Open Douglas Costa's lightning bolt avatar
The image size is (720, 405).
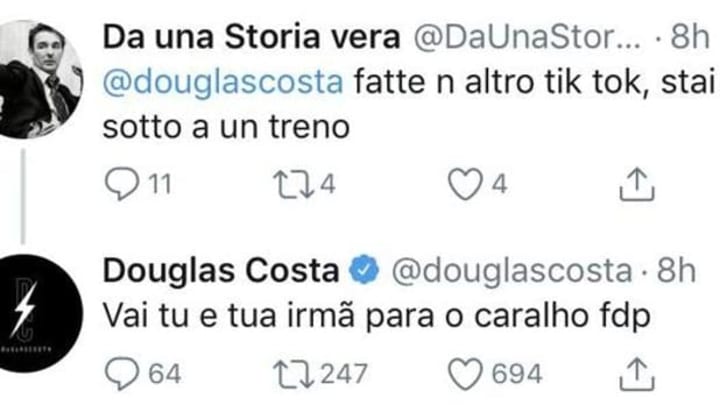click(38, 314)
